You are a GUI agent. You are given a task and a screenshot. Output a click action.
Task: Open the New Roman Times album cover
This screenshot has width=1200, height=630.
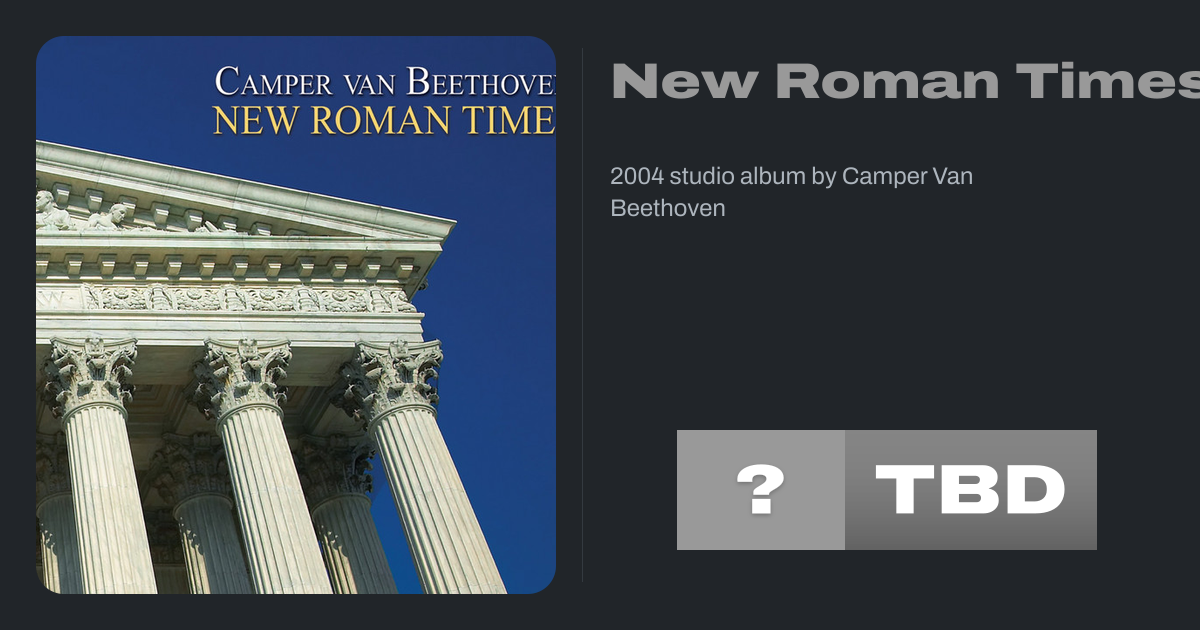coord(296,315)
